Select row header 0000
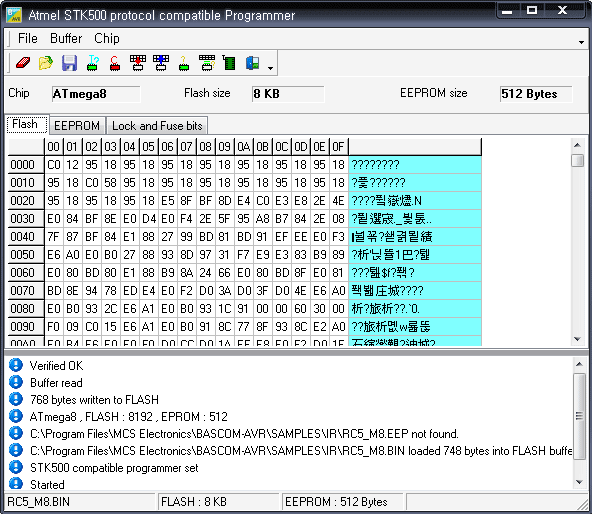The height and width of the screenshot is (514, 592). click(x=26, y=165)
